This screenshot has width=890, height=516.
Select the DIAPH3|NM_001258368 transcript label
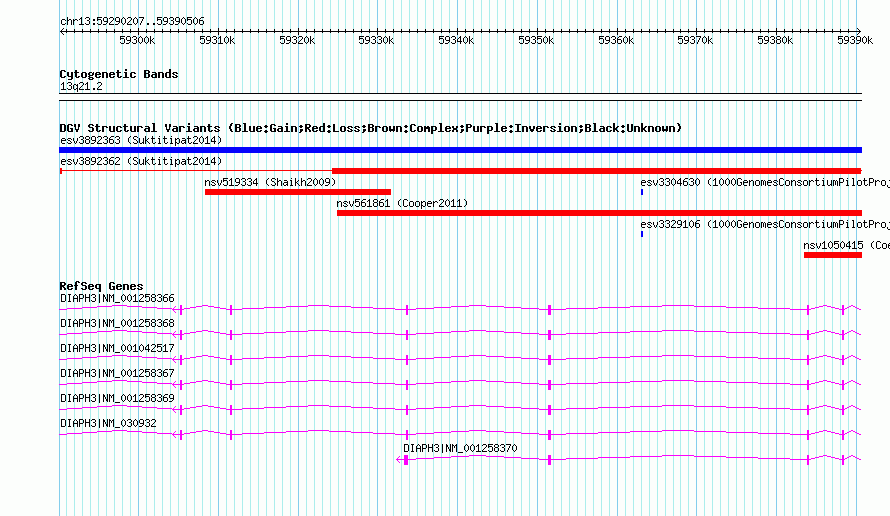click(117, 324)
